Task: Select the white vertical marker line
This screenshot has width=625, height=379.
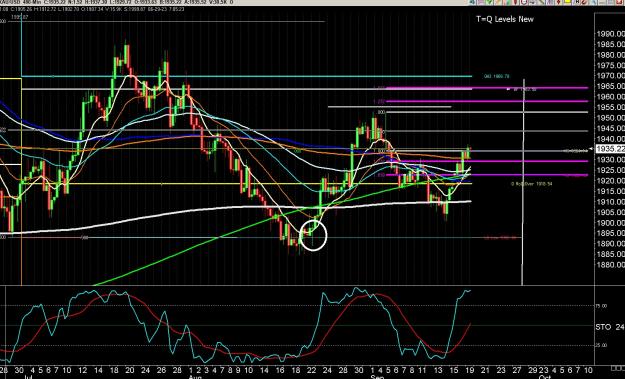Action: point(523,182)
